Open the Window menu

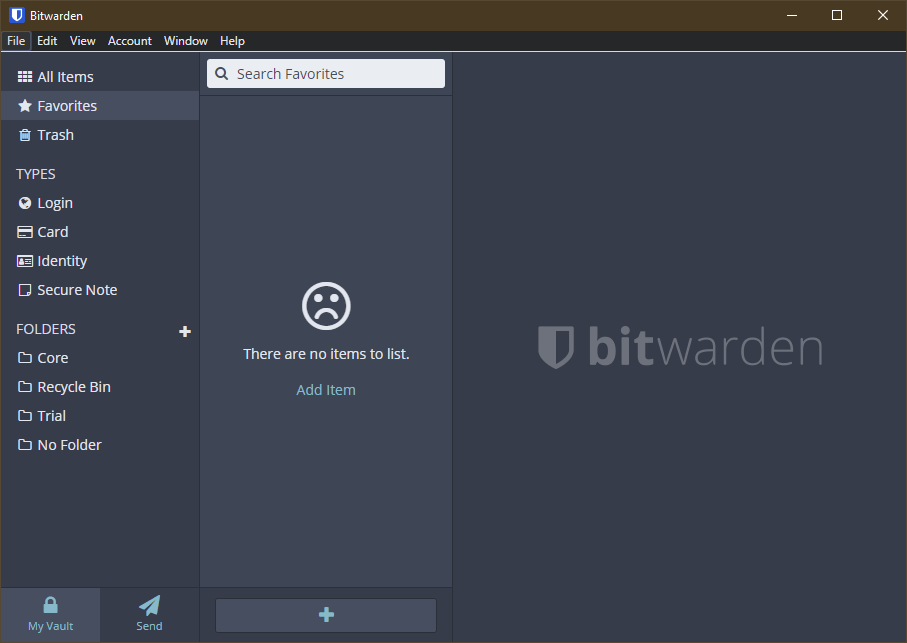point(186,41)
